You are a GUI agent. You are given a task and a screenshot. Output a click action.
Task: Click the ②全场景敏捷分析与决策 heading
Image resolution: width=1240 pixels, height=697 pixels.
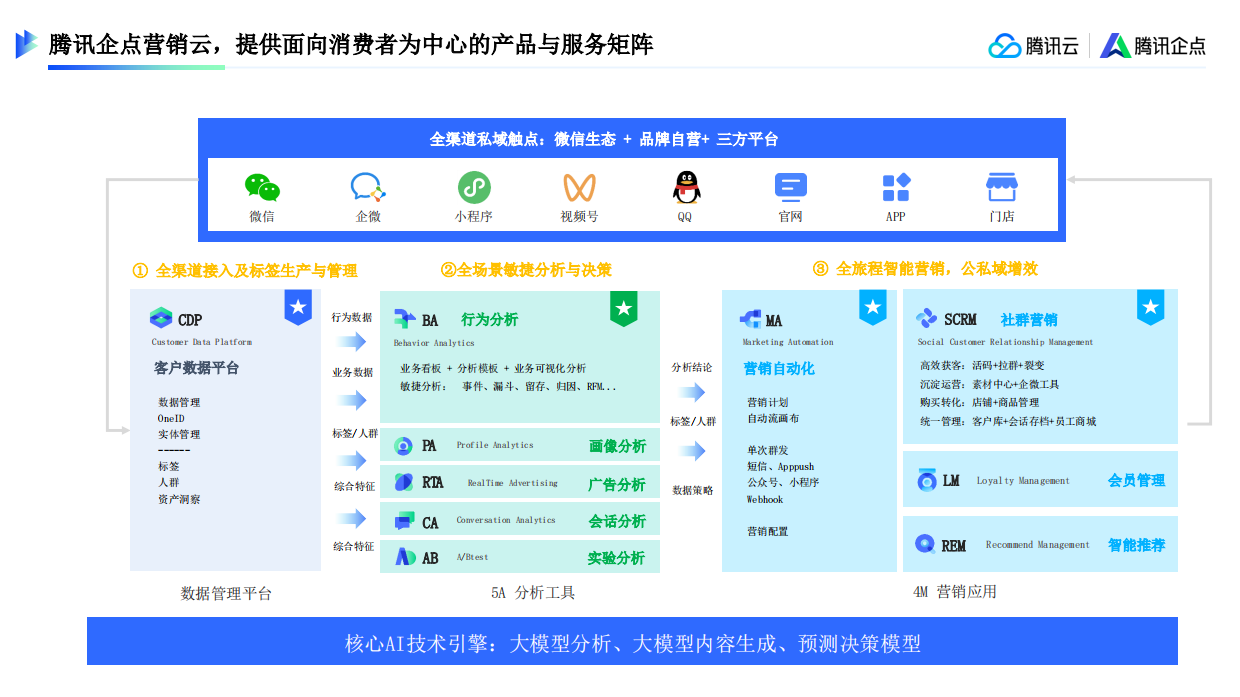526,270
